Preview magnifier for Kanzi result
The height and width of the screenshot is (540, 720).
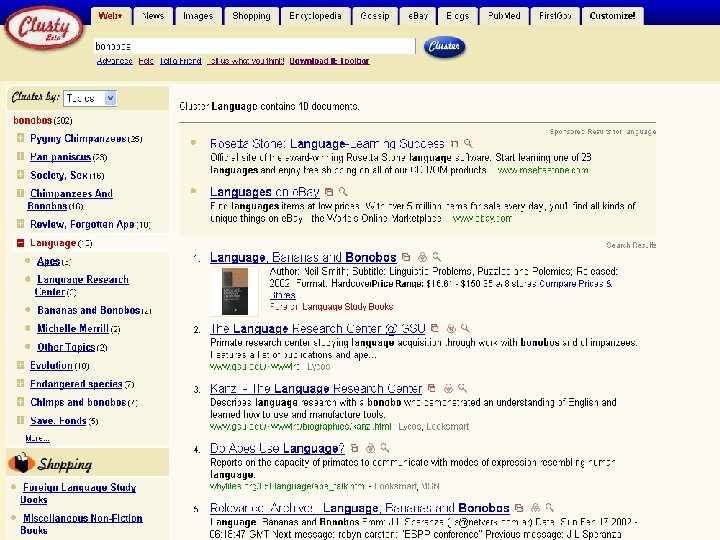coord(462,388)
